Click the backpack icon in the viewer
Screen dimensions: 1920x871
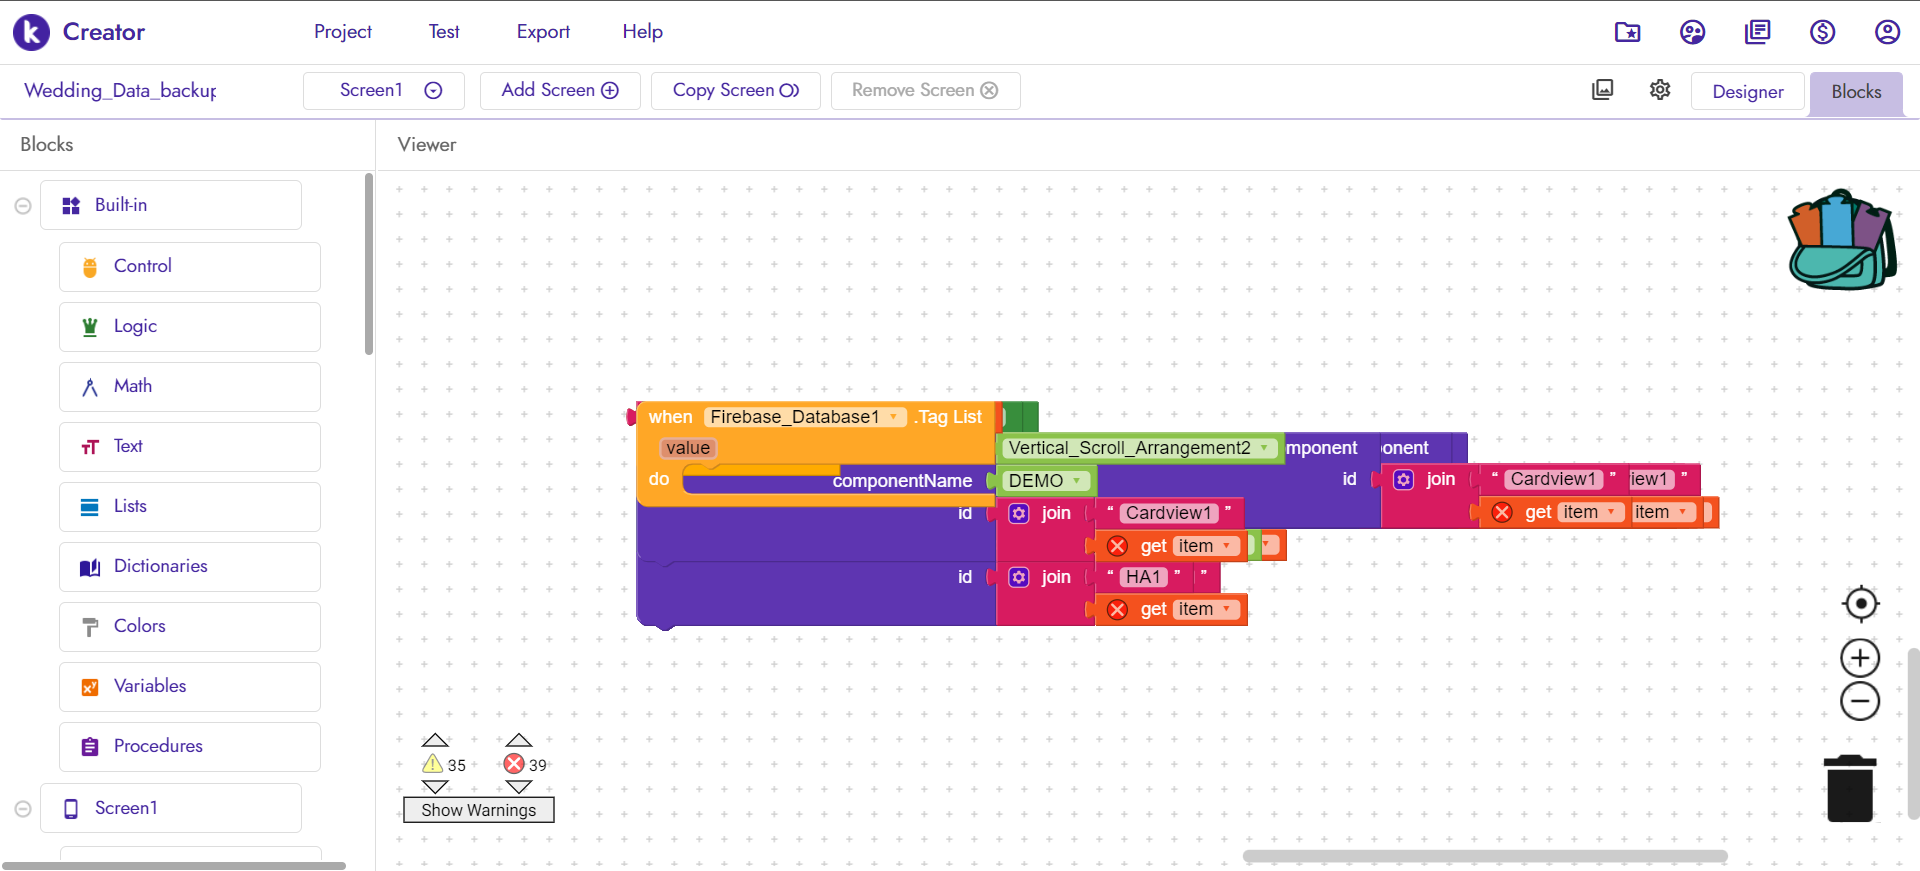click(x=1841, y=241)
